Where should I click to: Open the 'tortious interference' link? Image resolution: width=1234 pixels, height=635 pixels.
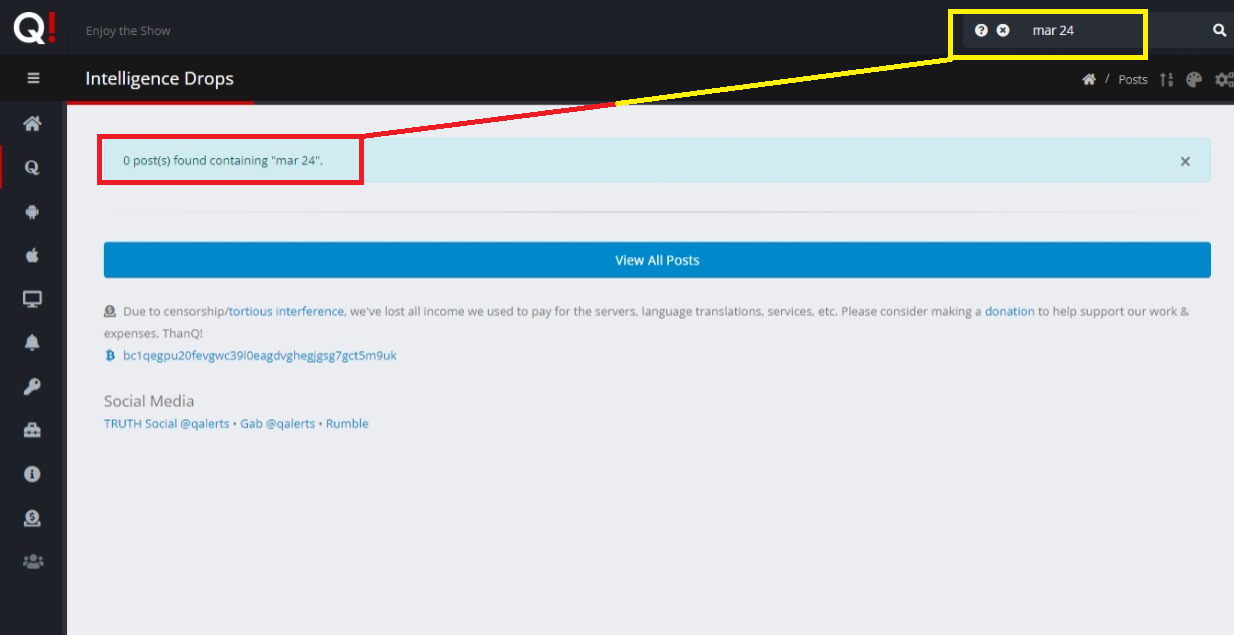[286, 311]
